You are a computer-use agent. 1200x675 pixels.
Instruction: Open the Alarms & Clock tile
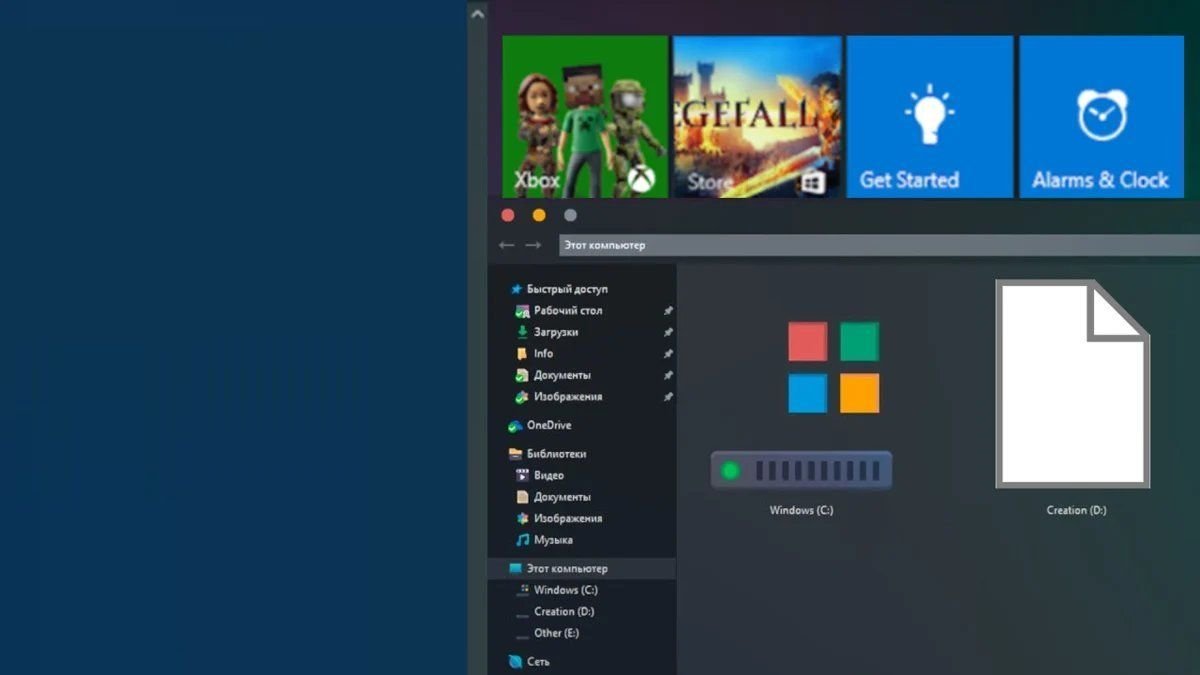tap(1101, 117)
